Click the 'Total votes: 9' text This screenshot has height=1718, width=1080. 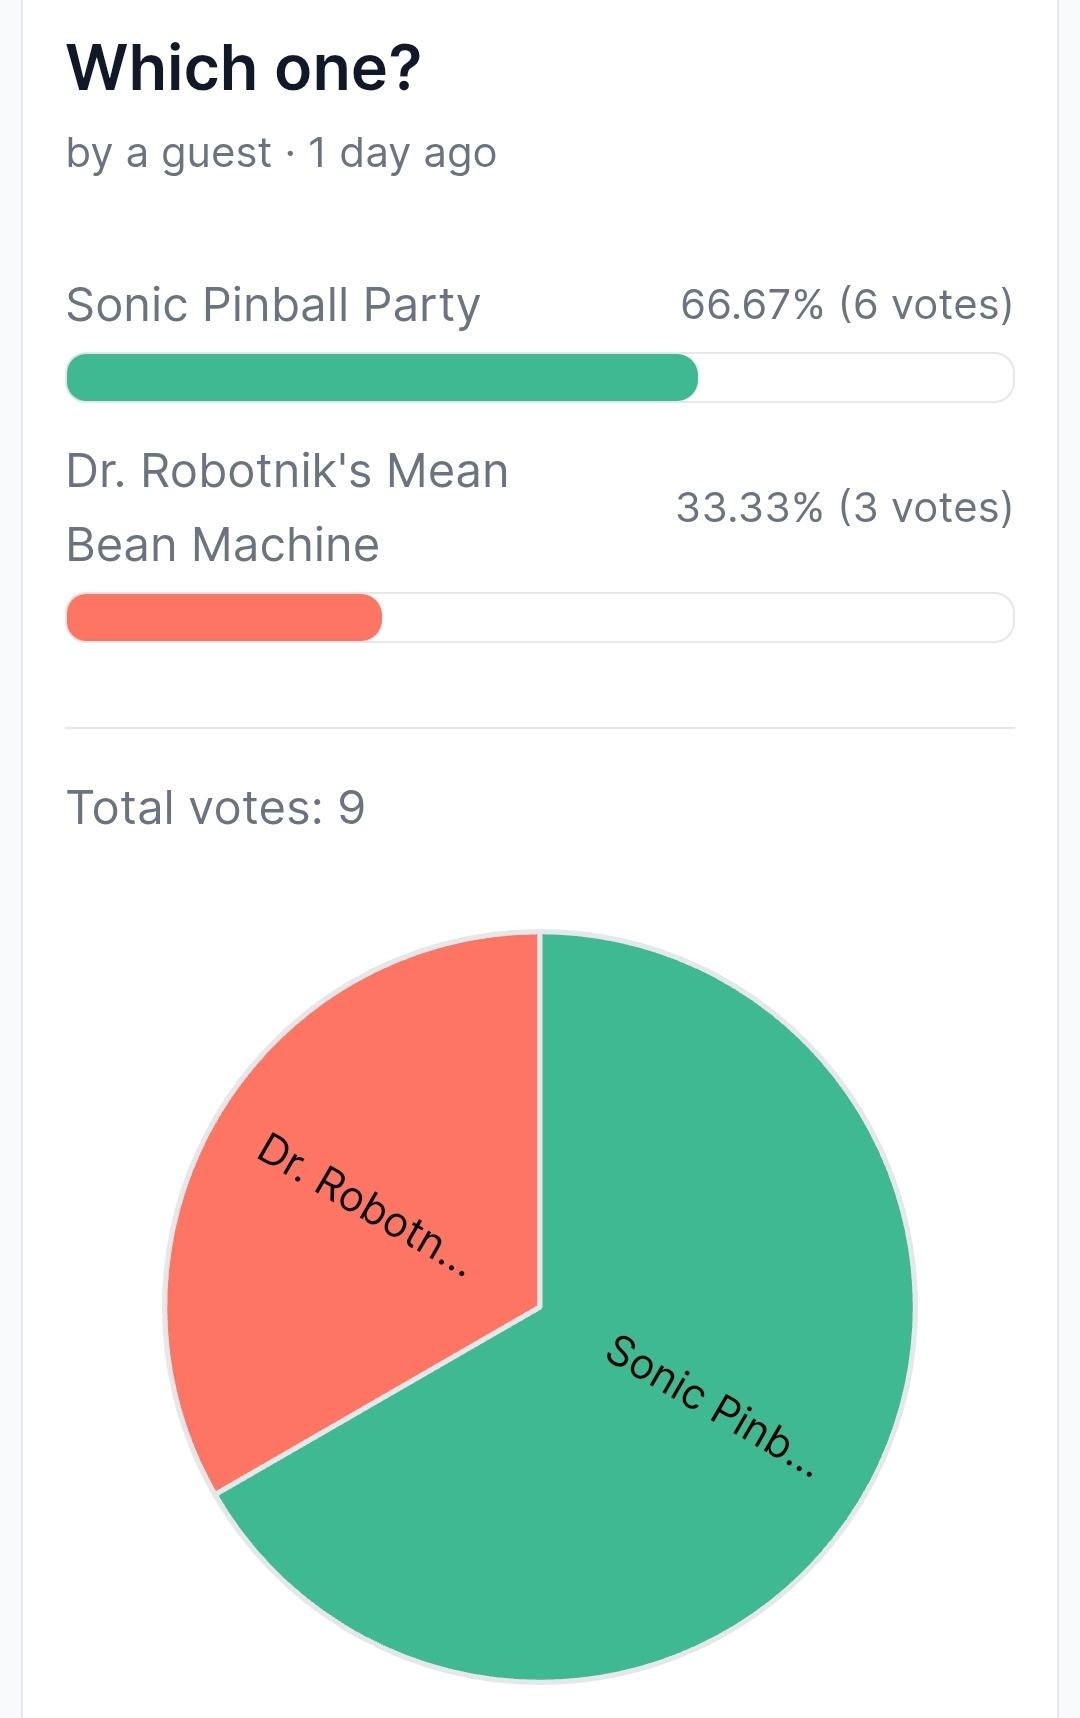(x=215, y=807)
